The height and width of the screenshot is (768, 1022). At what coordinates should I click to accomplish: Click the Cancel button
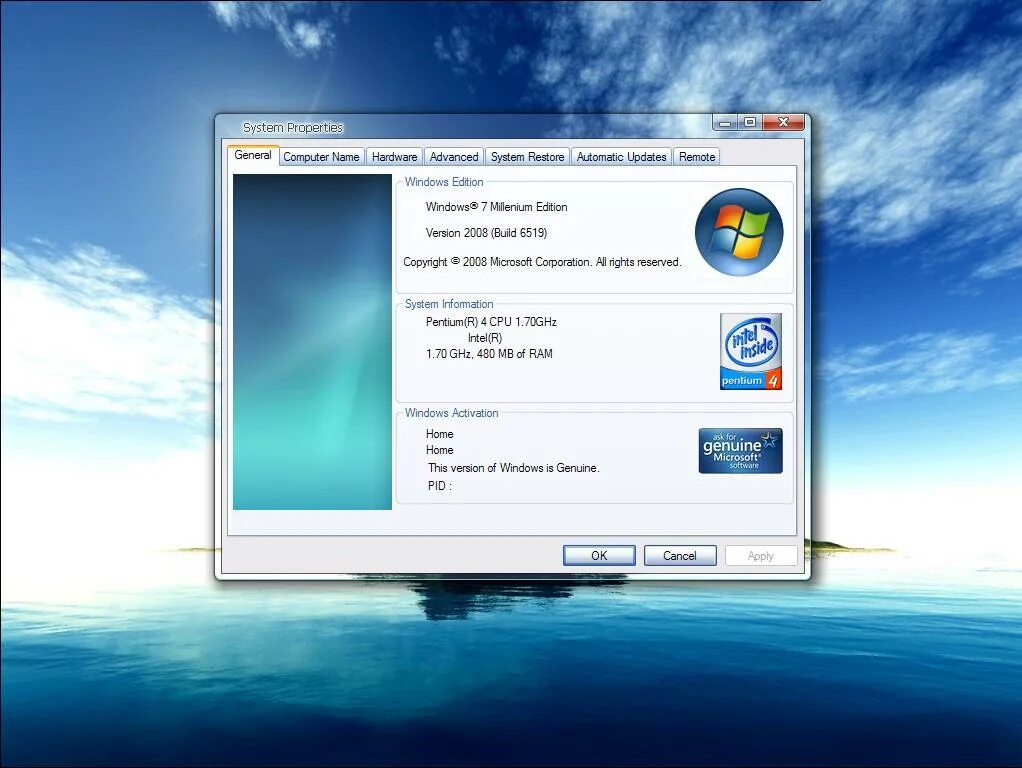click(x=680, y=555)
